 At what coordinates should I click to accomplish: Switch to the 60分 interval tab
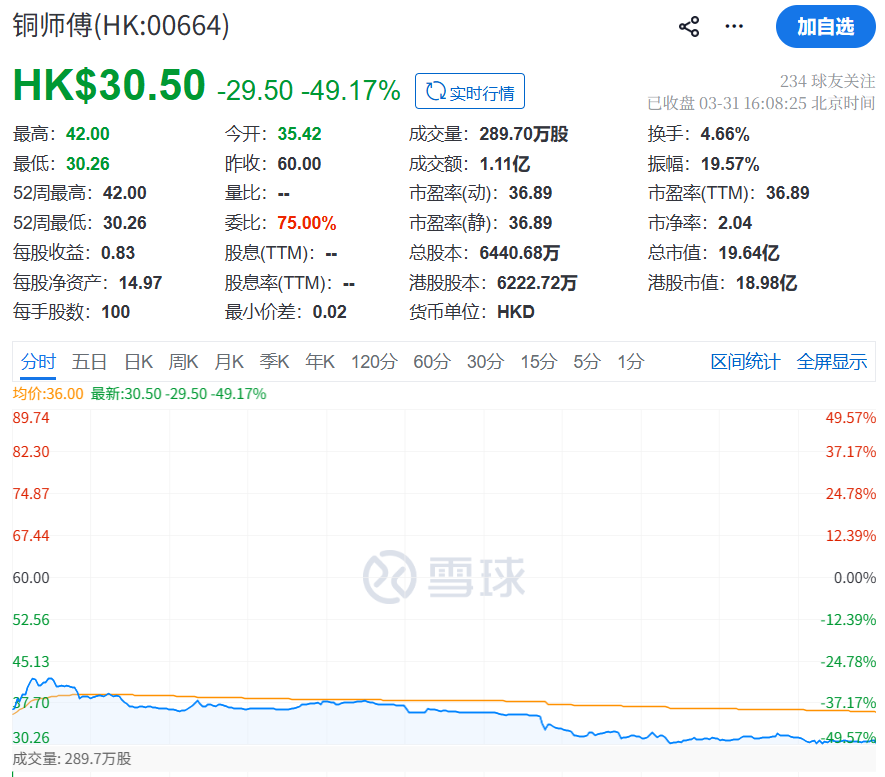pos(431,362)
